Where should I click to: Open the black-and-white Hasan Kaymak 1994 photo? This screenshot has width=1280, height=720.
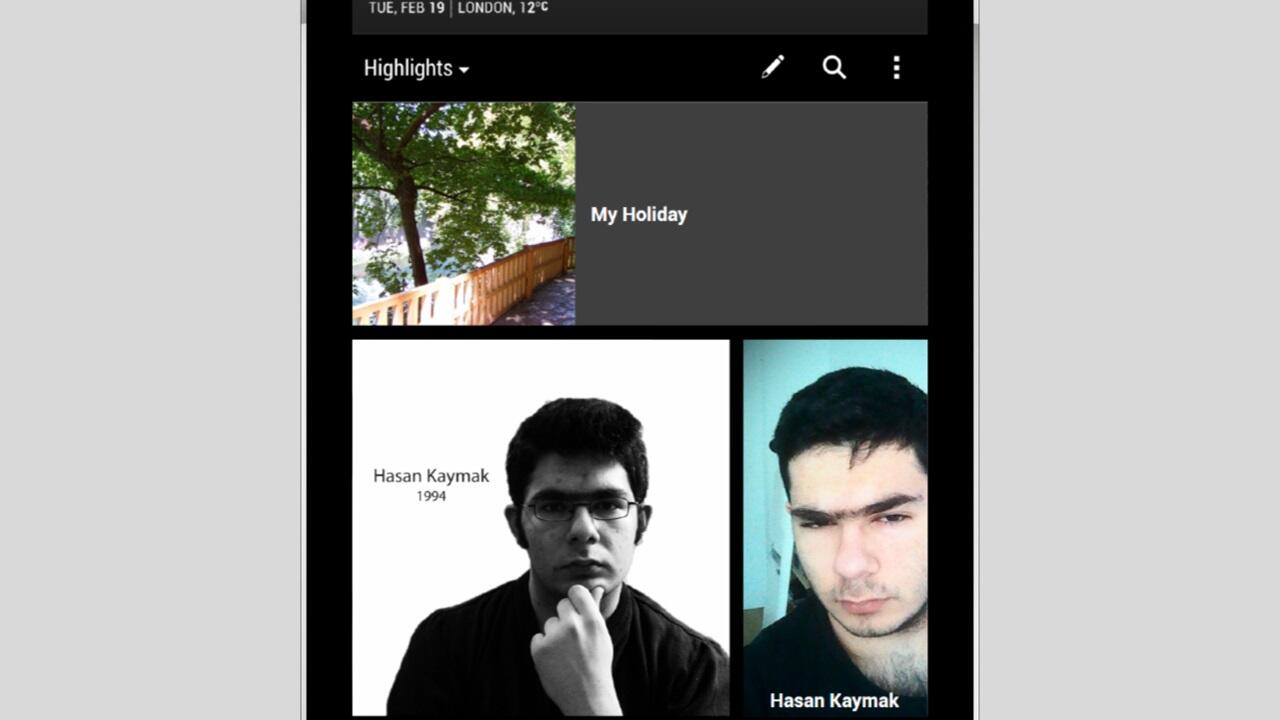point(541,528)
